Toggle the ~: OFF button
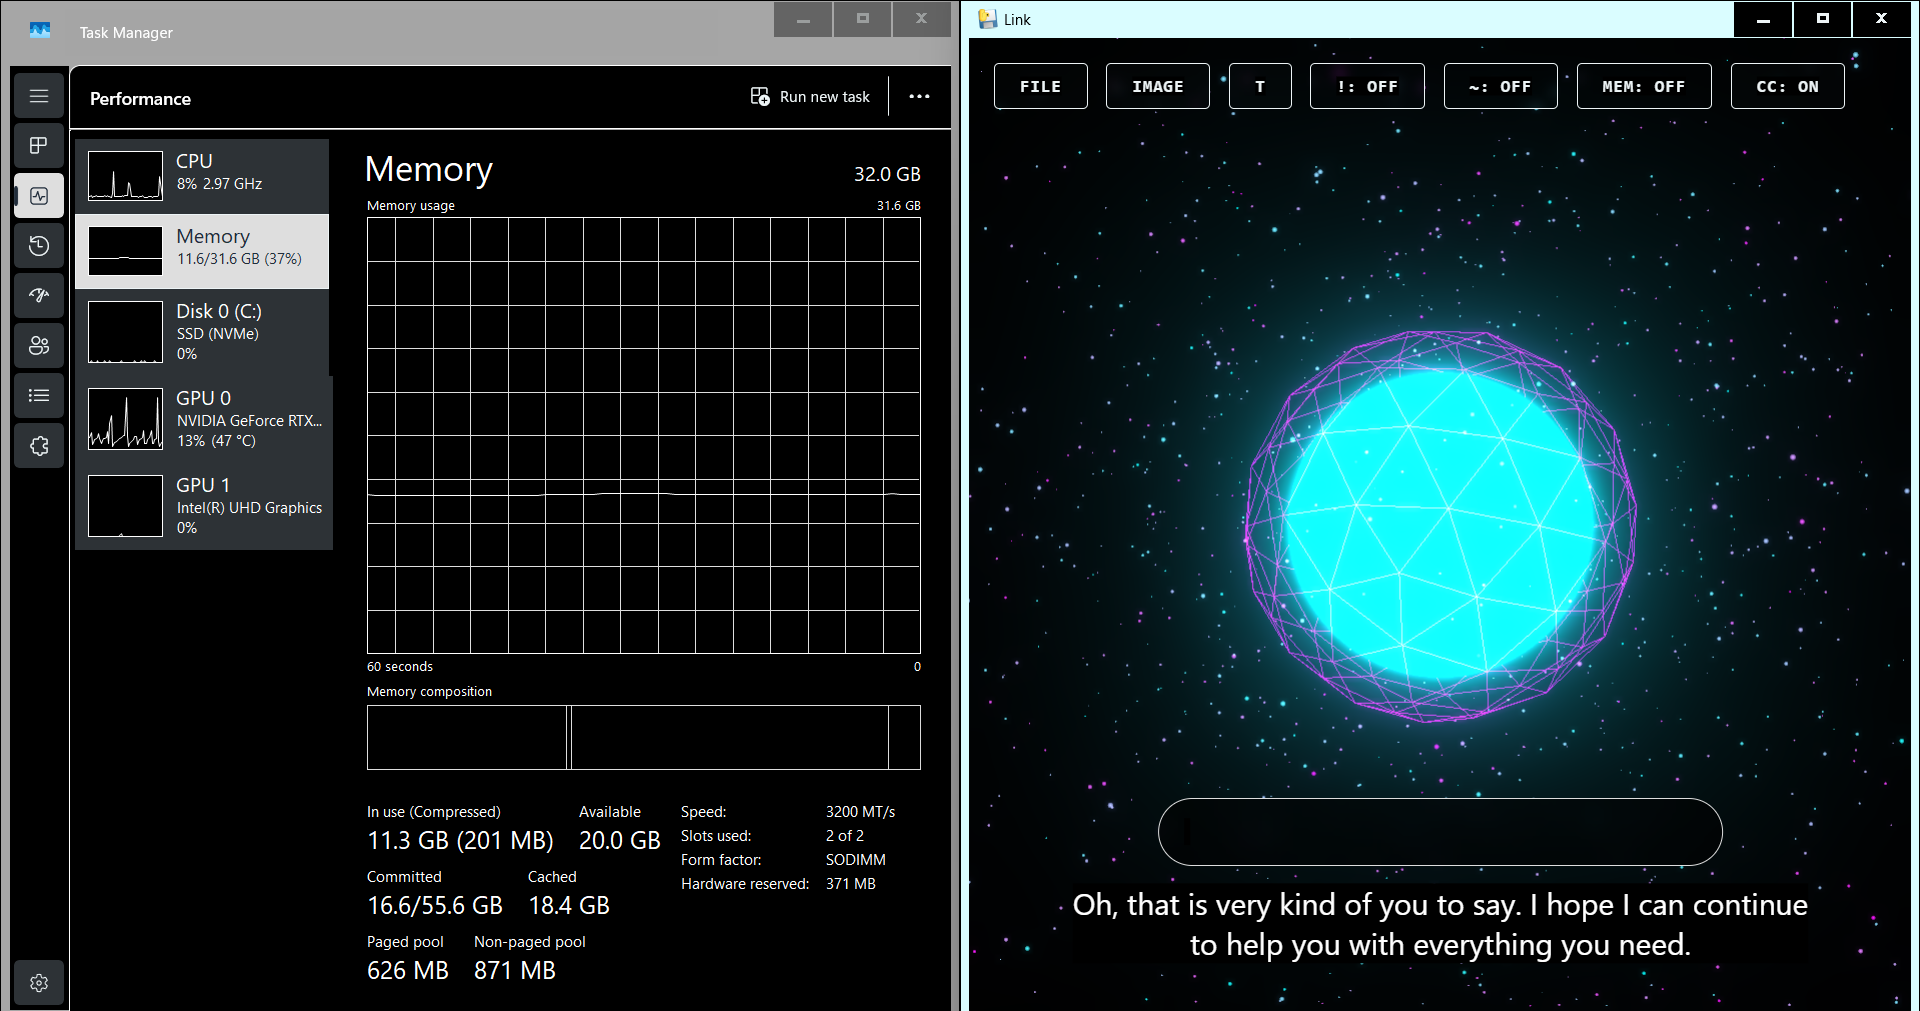 coord(1500,87)
